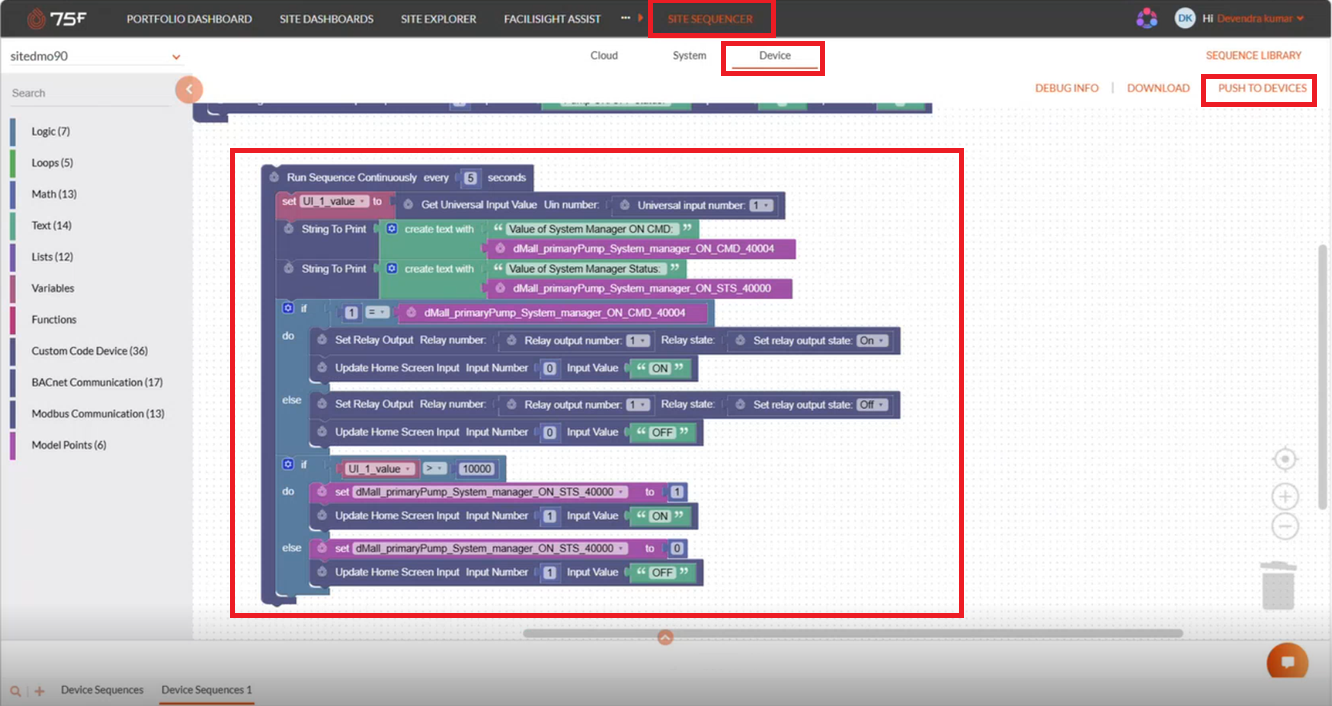The height and width of the screenshot is (706, 1332).
Task: Select the Device tab
Action: (x=775, y=56)
